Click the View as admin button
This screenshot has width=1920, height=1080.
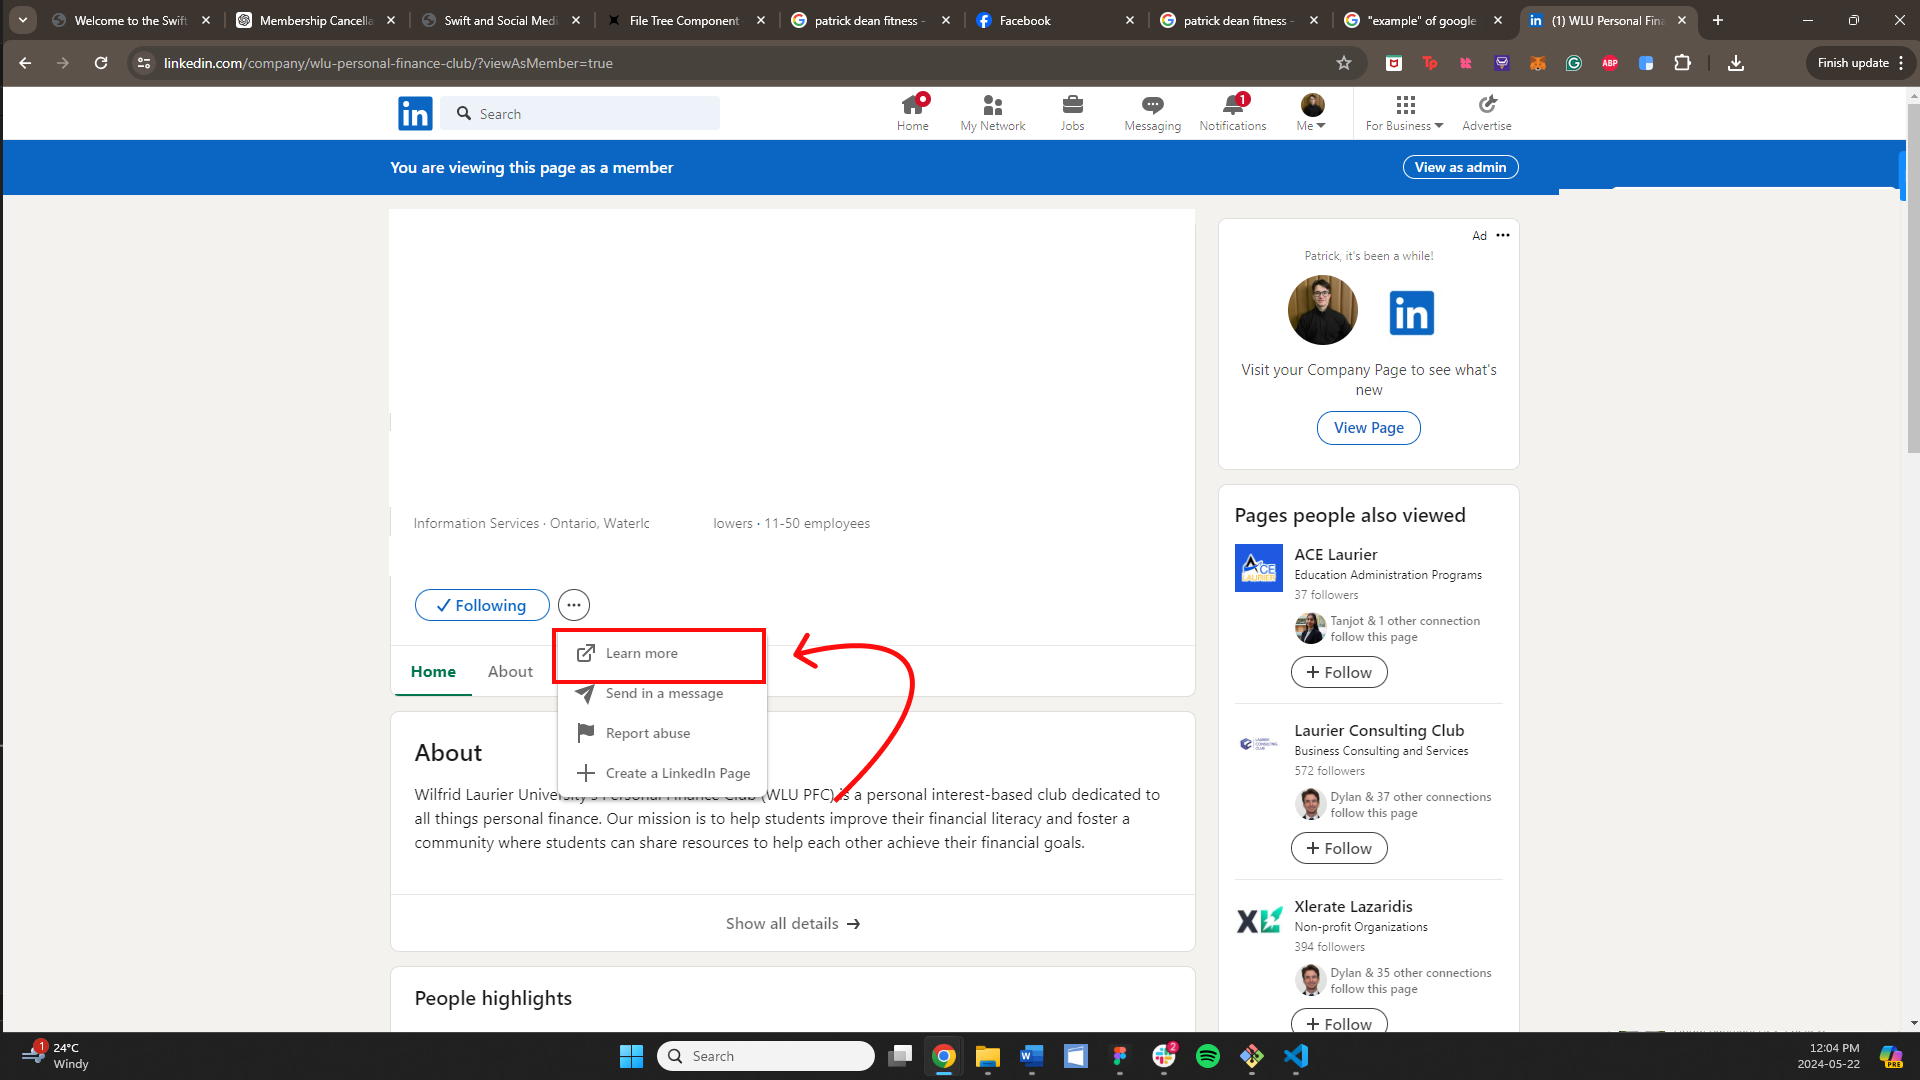pos(1460,167)
